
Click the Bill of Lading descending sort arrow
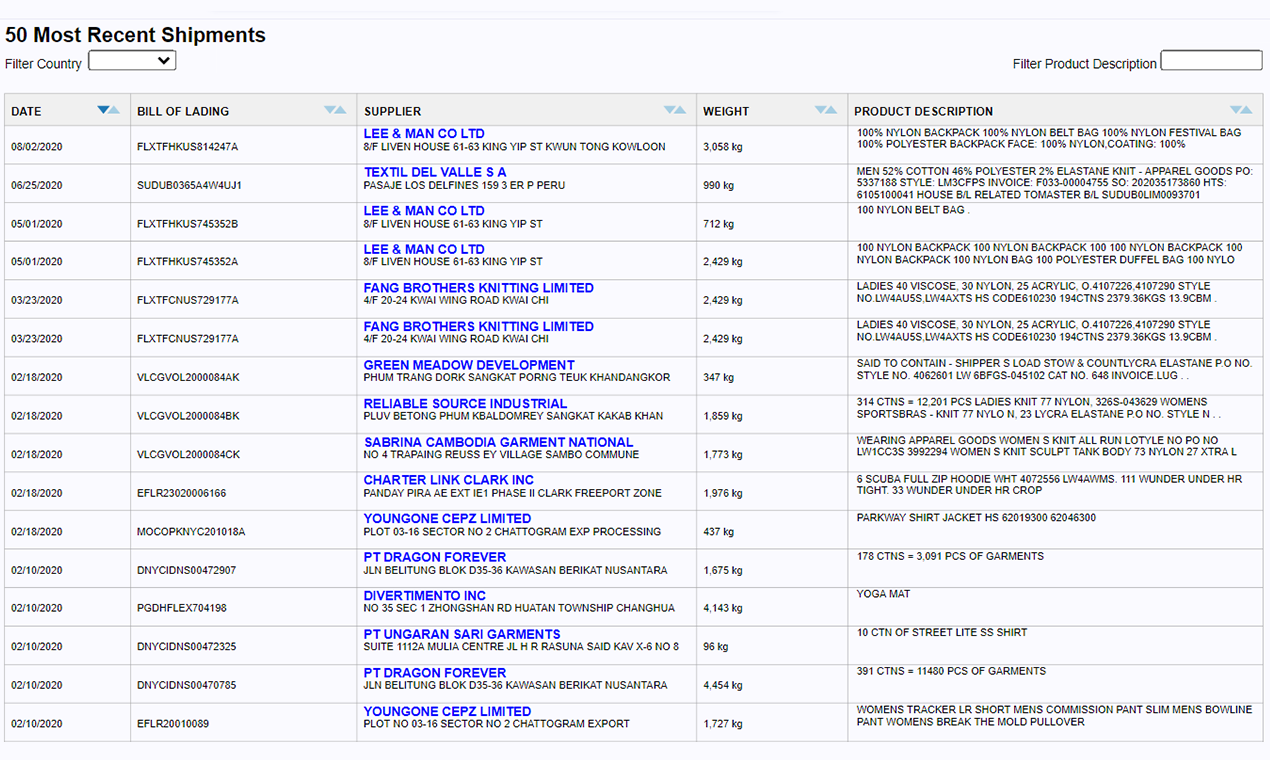pos(330,110)
